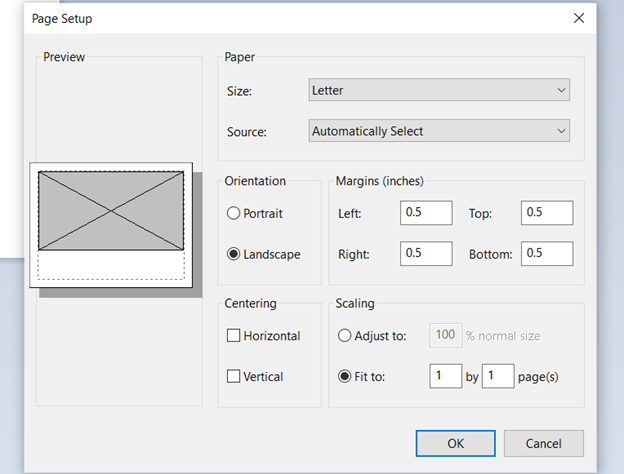
Task: Click the Page Setup title bar
Action: coord(300,18)
